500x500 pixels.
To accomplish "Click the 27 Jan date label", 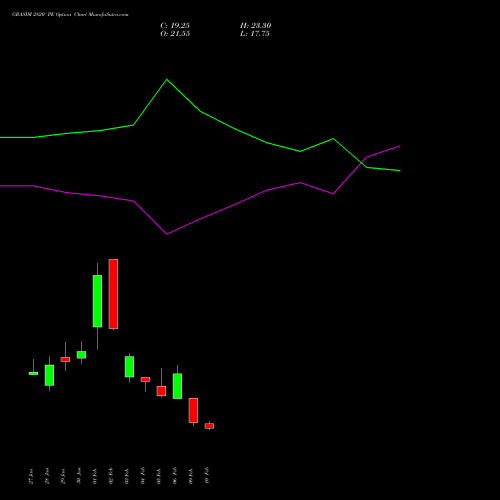I will (31, 476).
